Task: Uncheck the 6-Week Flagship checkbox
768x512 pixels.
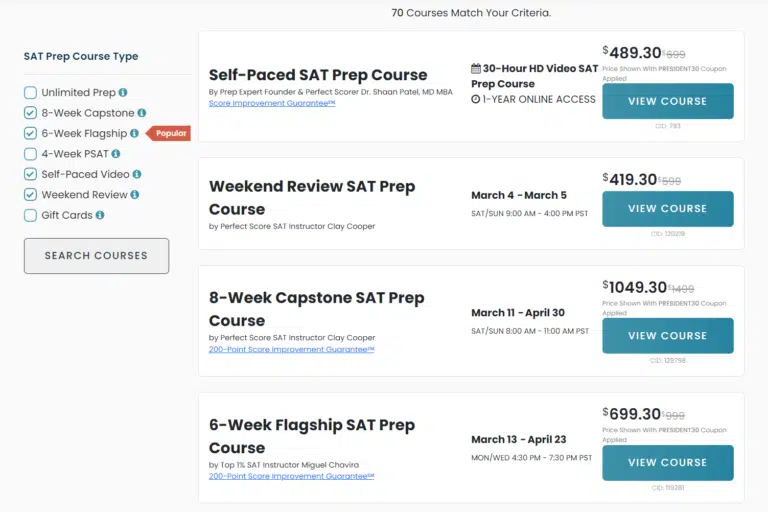Action: point(31,134)
